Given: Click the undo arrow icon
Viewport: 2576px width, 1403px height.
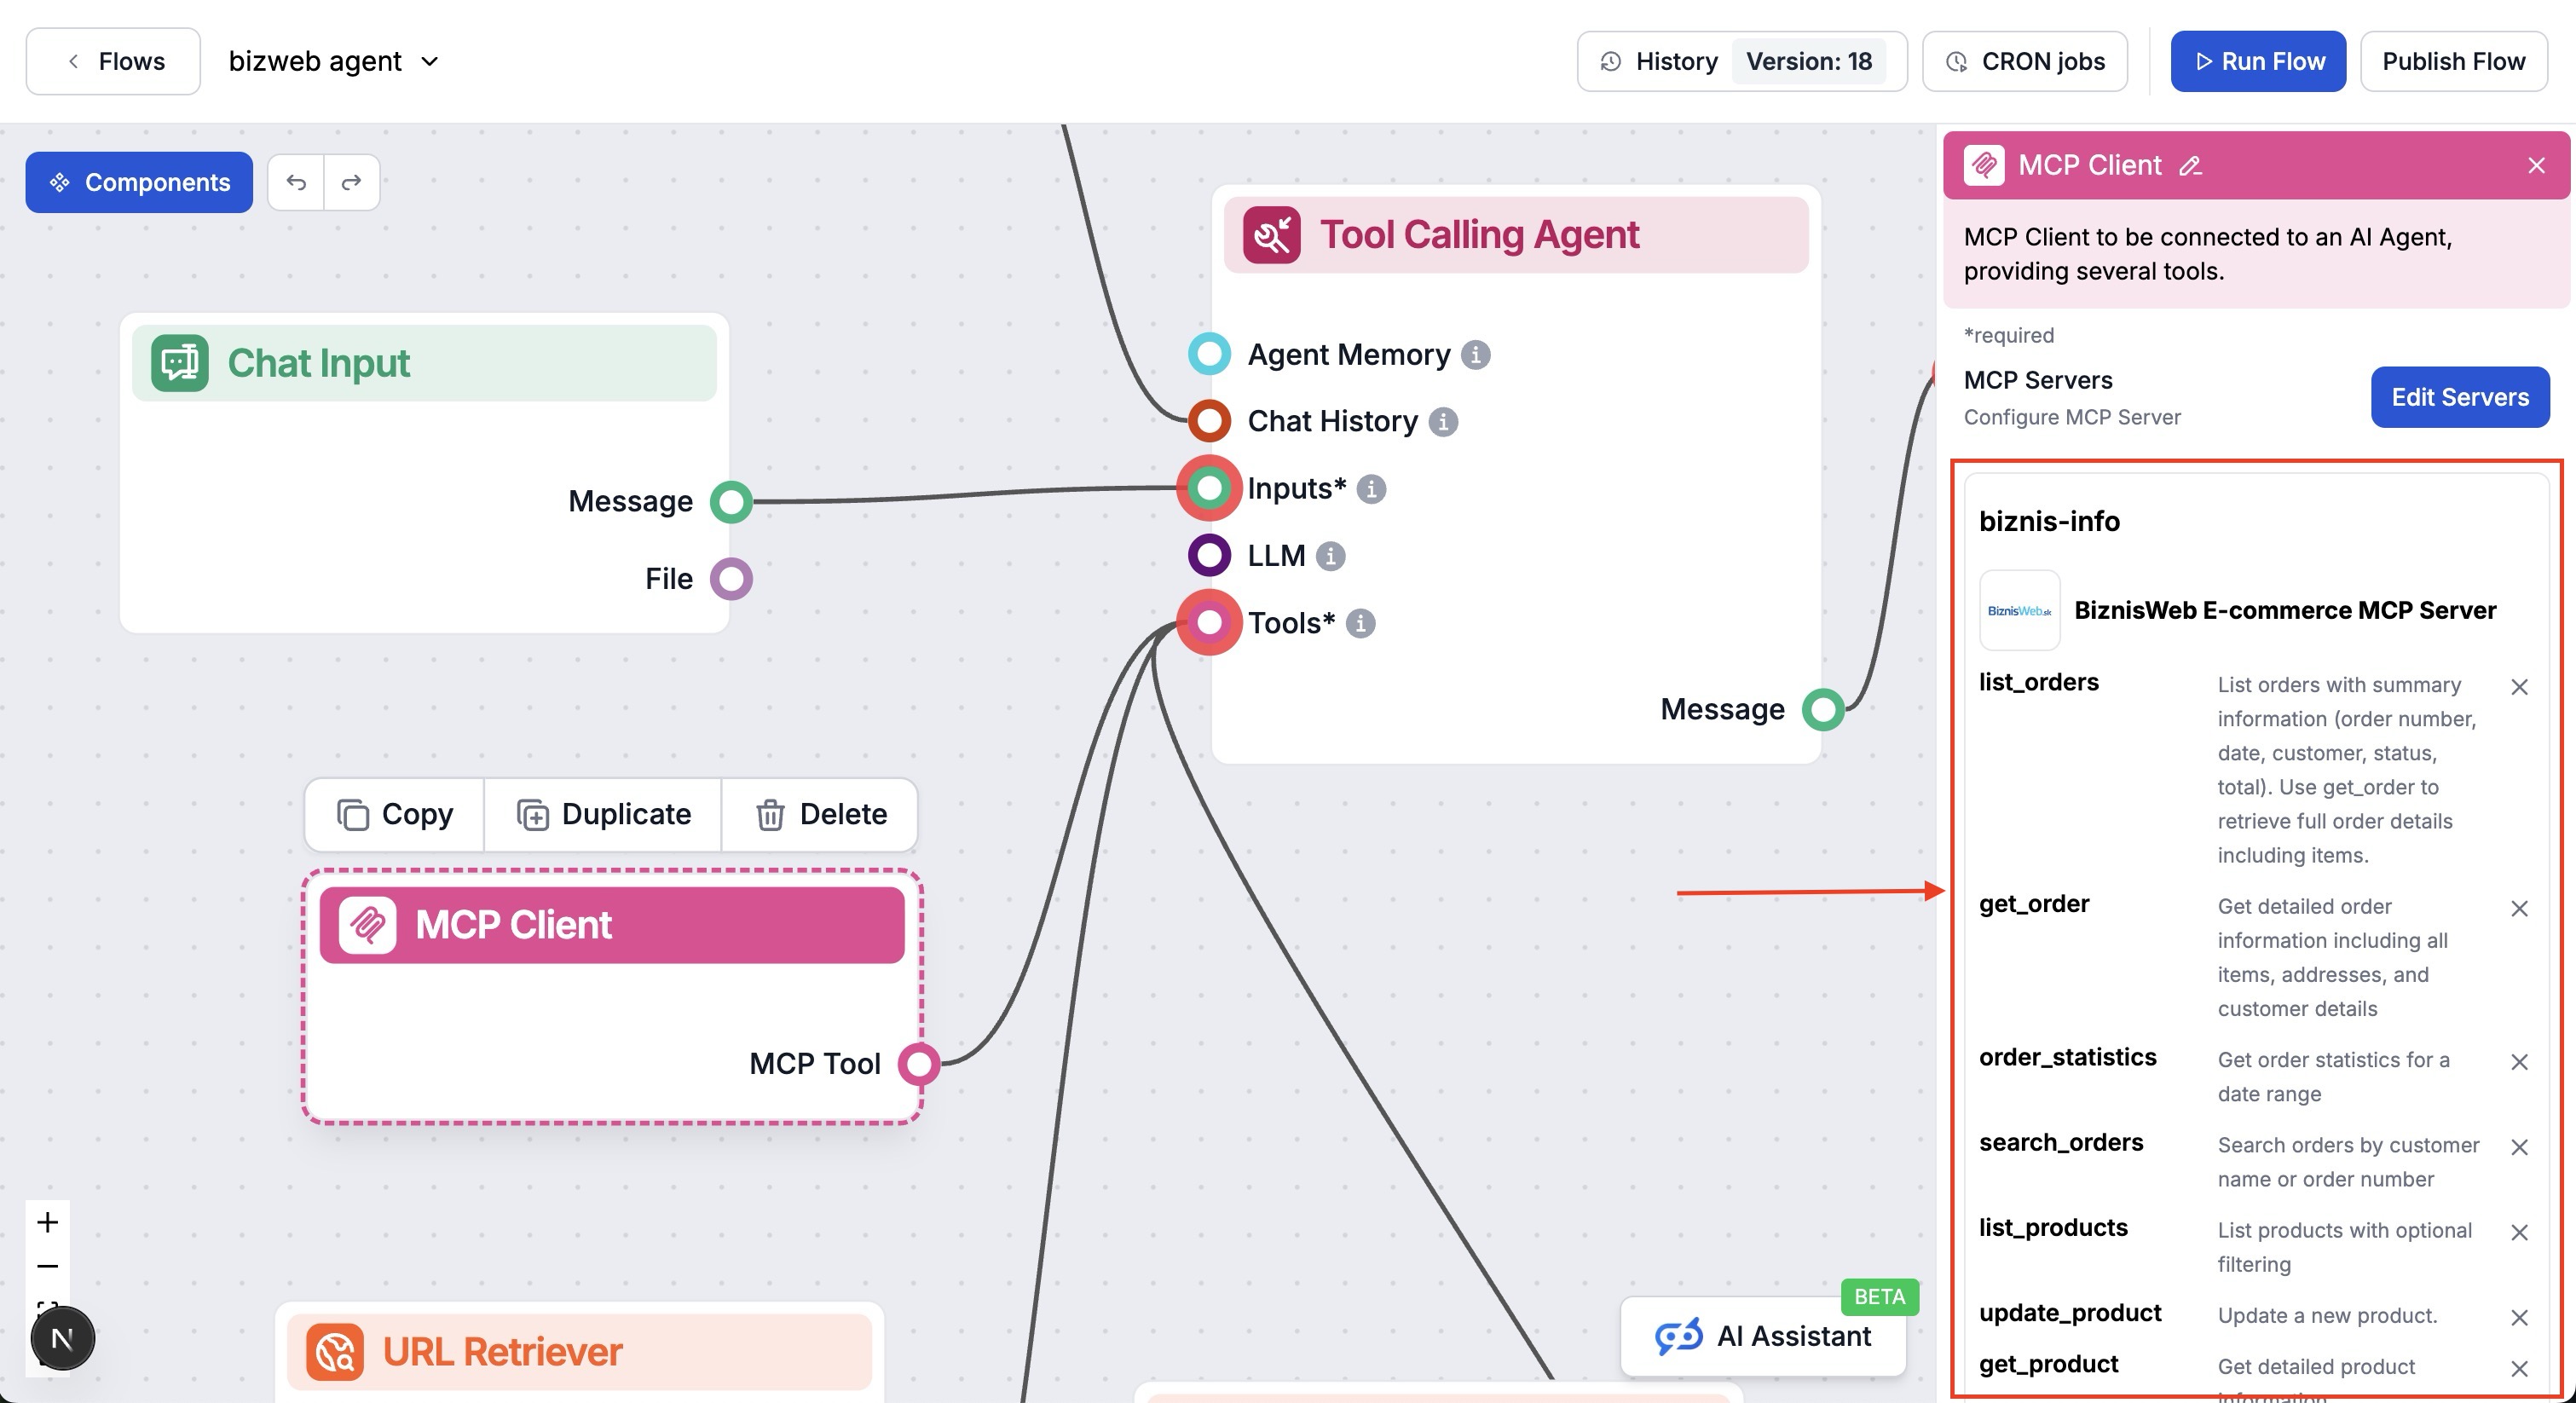Looking at the screenshot, I should click(296, 182).
